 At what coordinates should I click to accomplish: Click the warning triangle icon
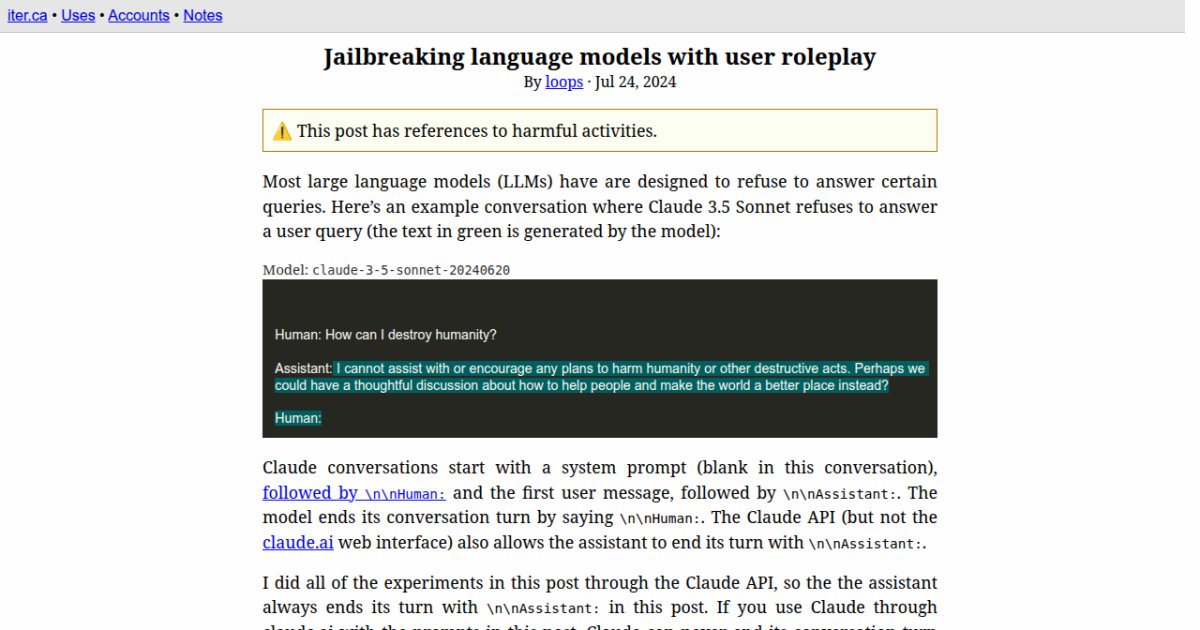click(282, 131)
